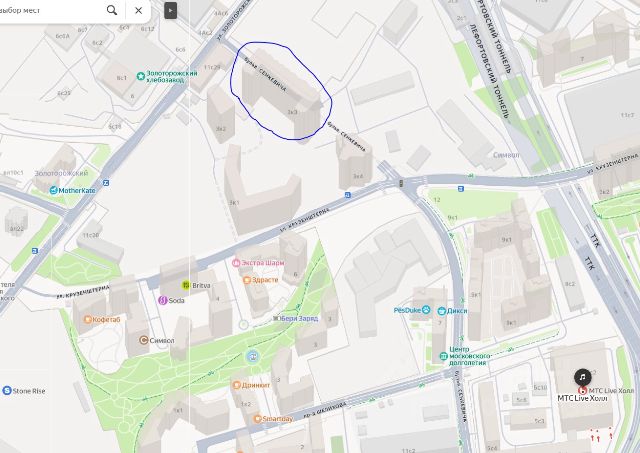Expand the collapsed side panel arrow
Image resolution: width=640 pixels, height=453 pixels.
(170, 10)
